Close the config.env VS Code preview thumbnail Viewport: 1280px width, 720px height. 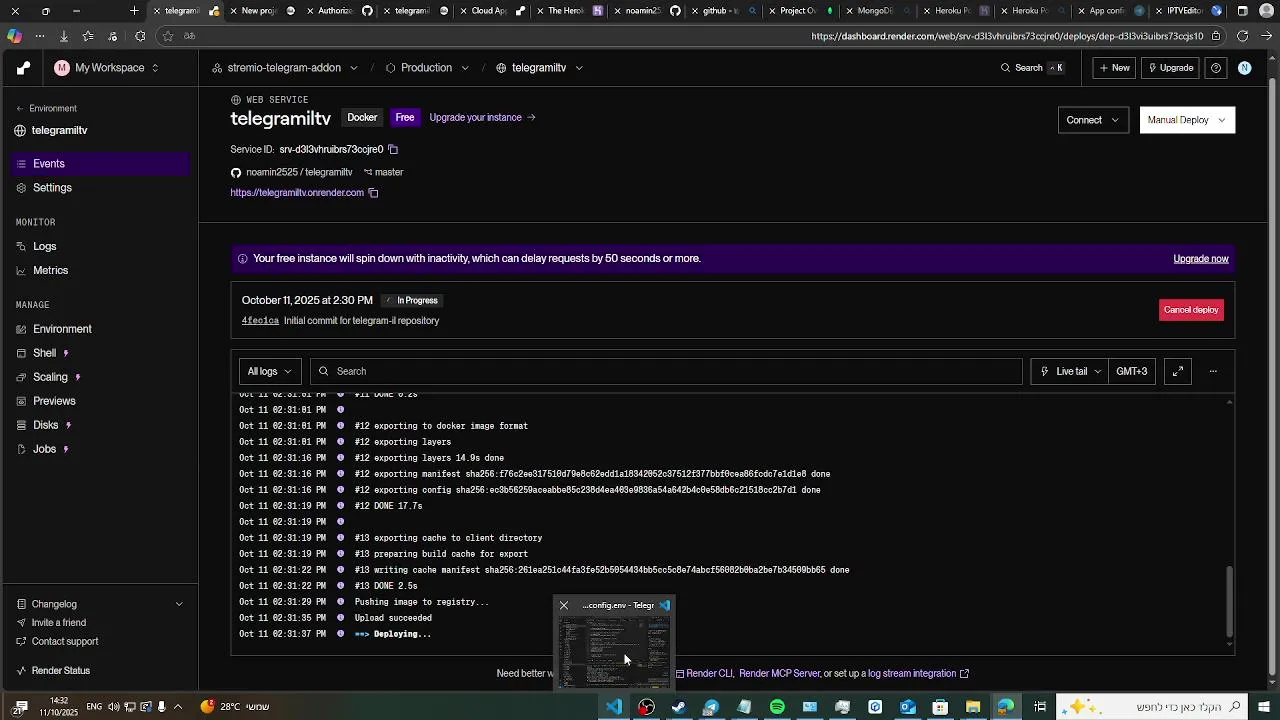(564, 605)
